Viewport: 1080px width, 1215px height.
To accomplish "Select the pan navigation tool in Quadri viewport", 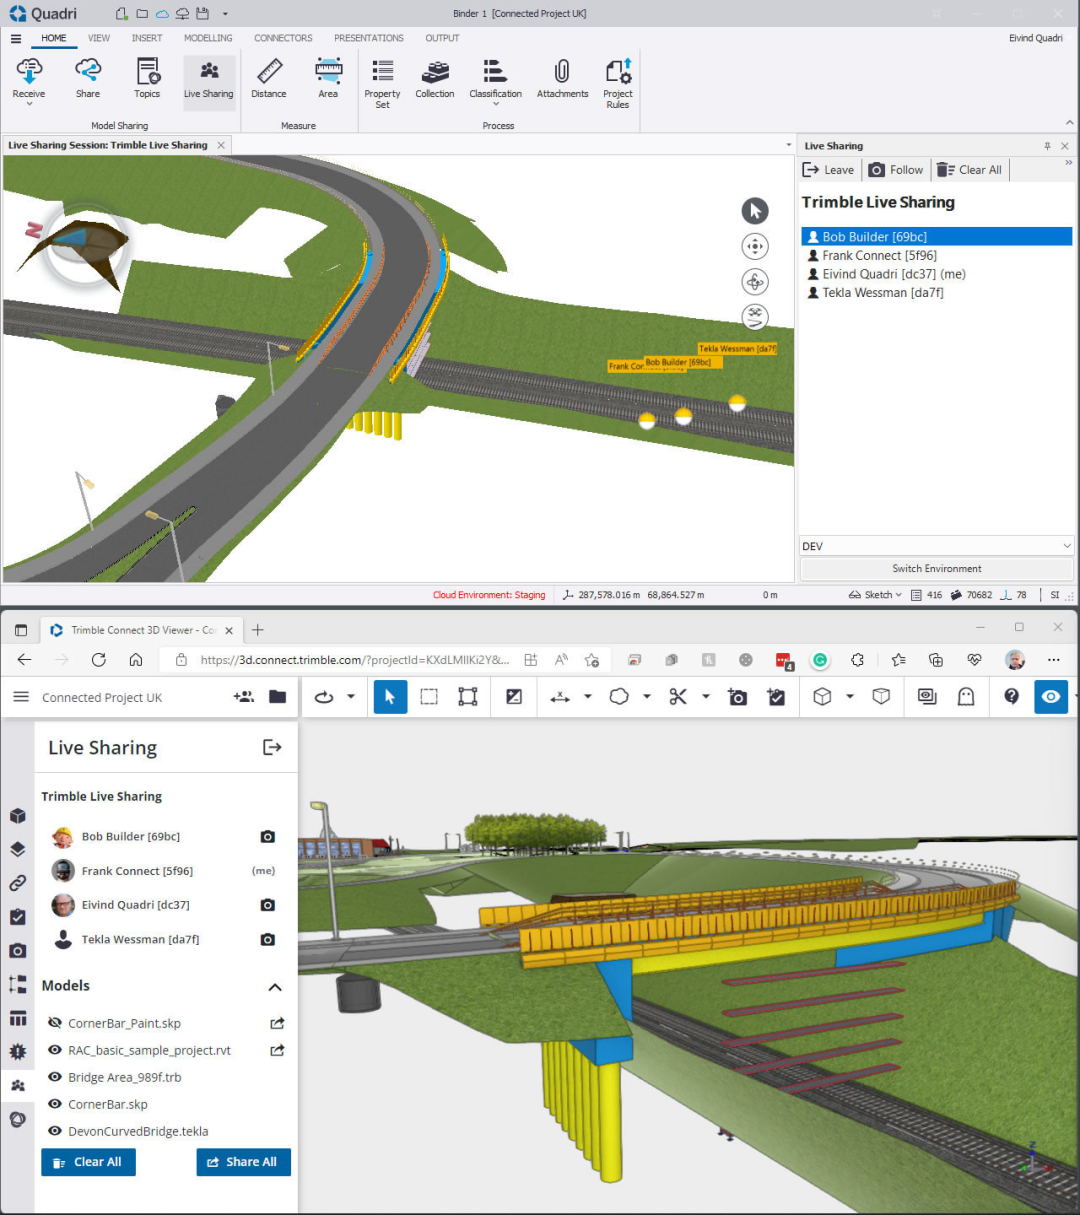I will (x=755, y=246).
